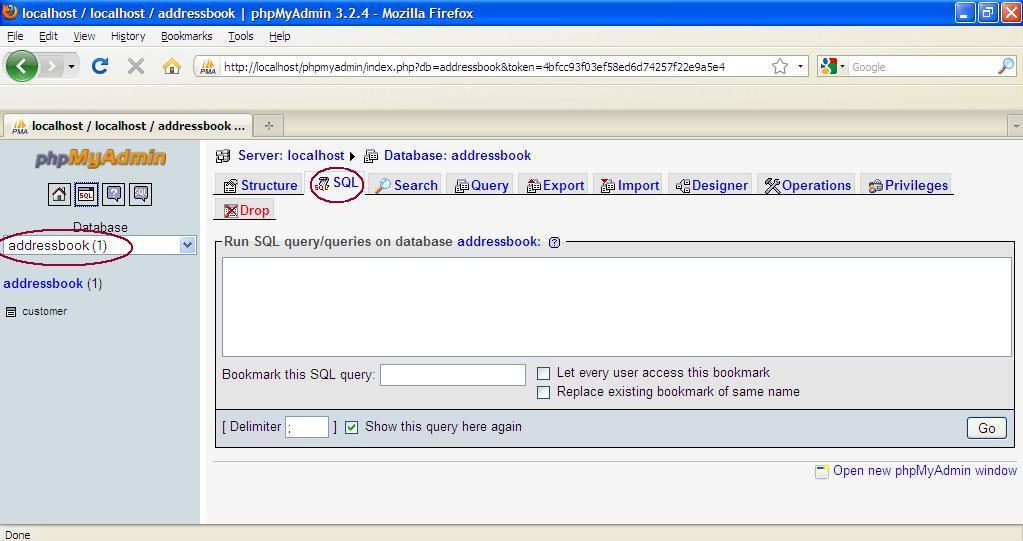Image resolution: width=1023 pixels, height=541 pixels.
Task: Click the SQL help question-mark icon
Action: tap(555, 242)
